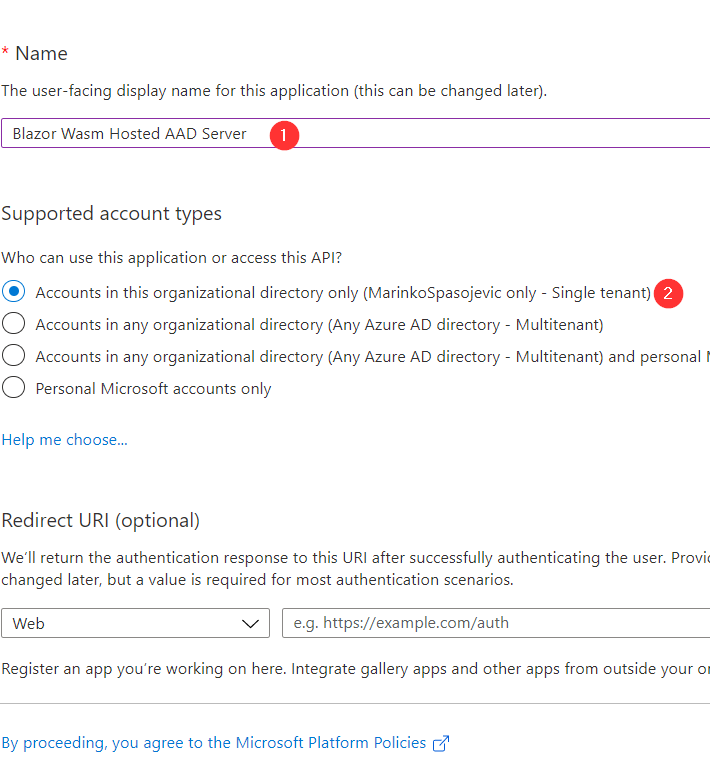This screenshot has width=710, height=768.
Task: Click the external link icon beside Platform Policies
Action: tap(440, 743)
